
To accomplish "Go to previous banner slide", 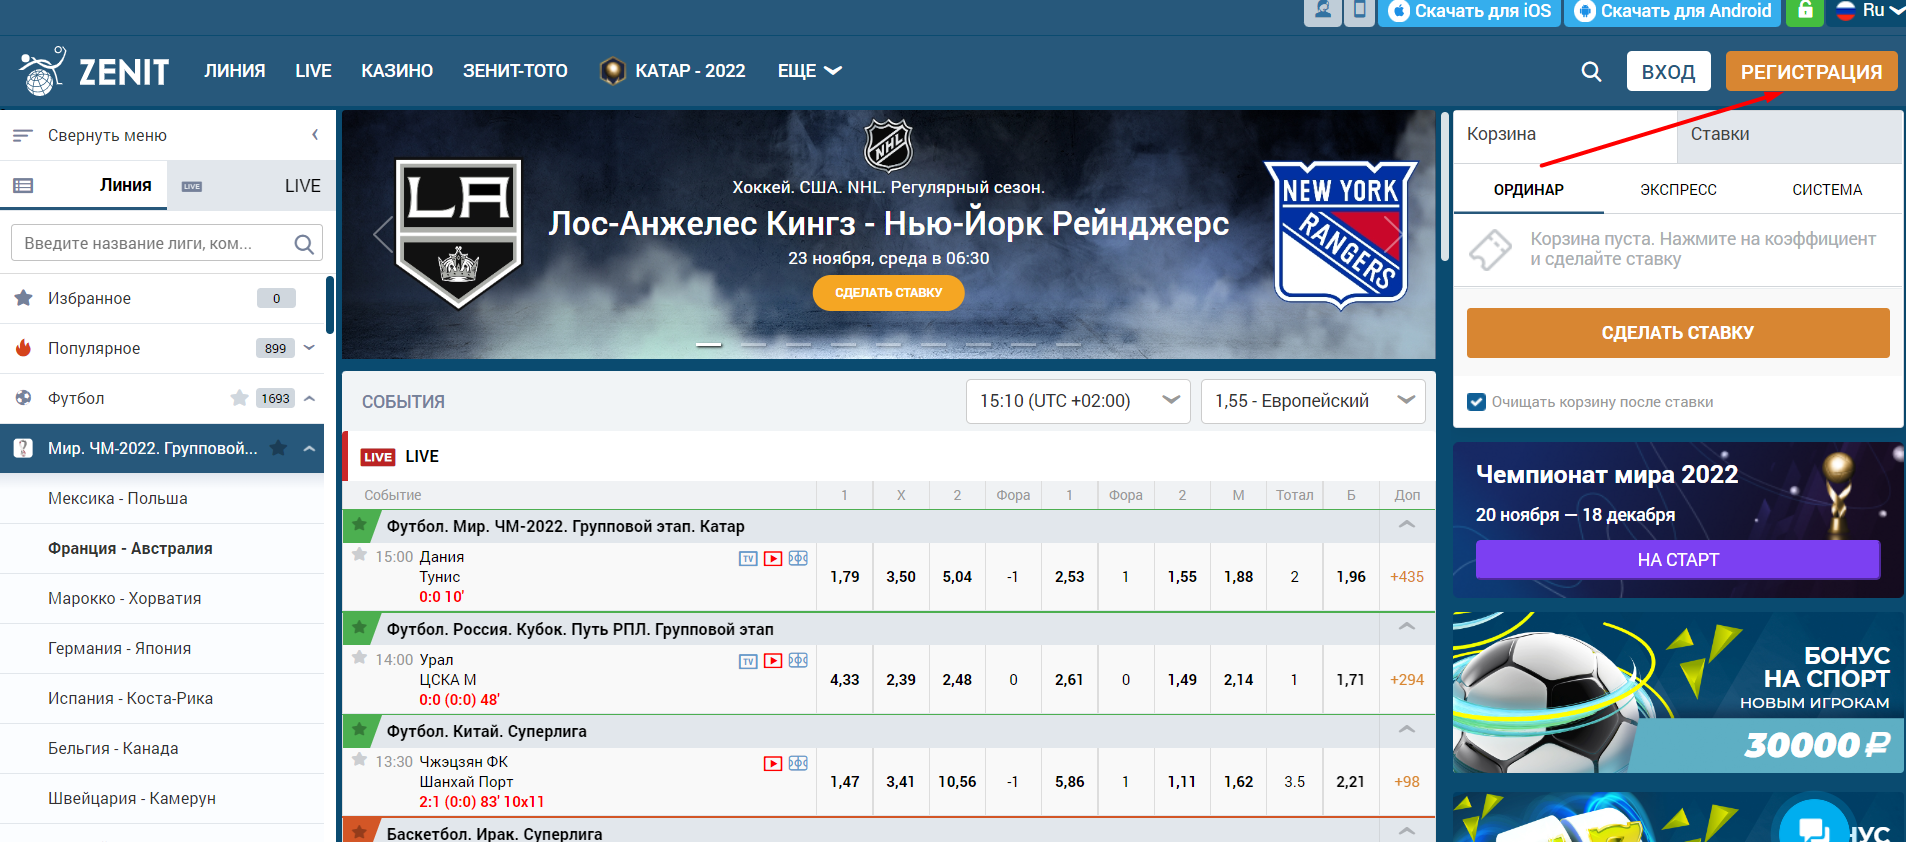I will click(382, 235).
